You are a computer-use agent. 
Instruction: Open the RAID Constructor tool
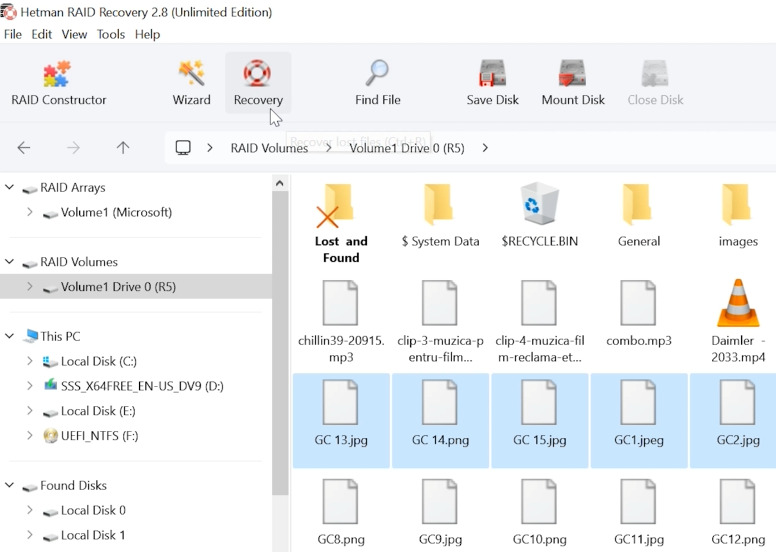(58, 83)
